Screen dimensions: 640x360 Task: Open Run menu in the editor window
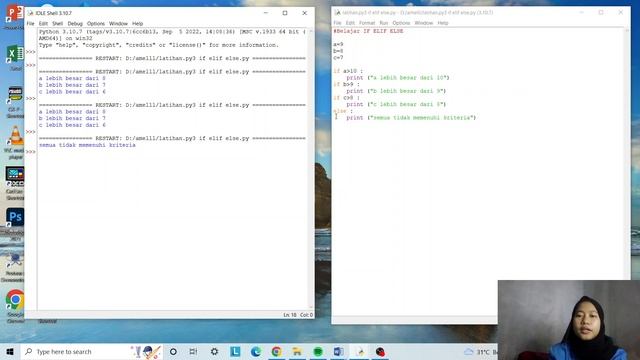[384, 23]
